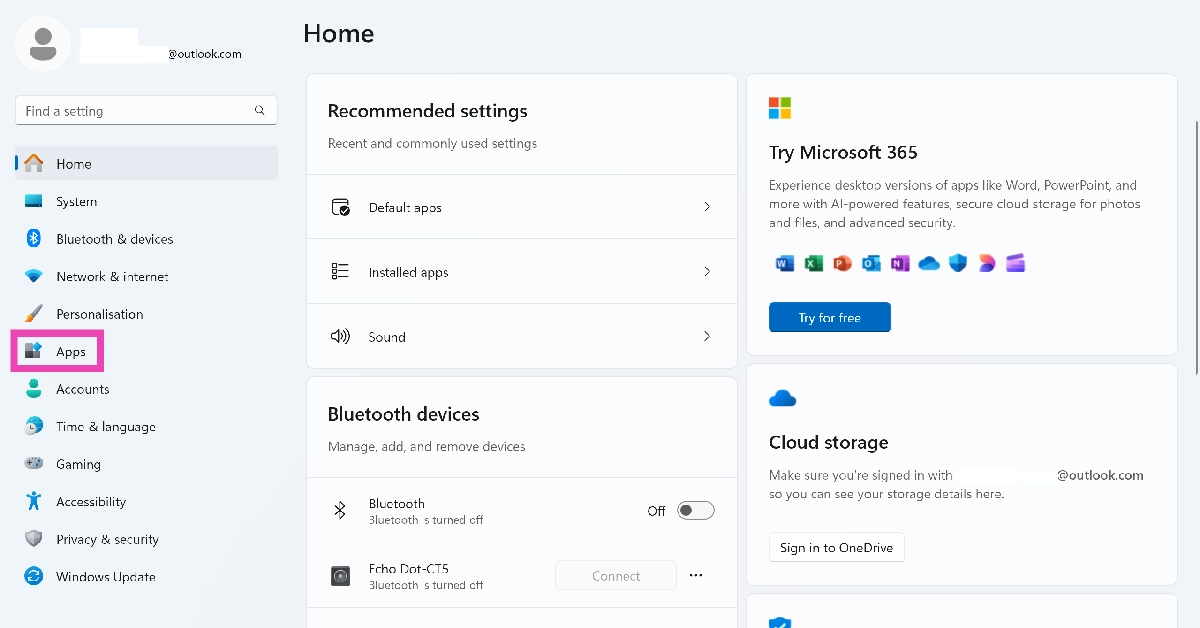Image resolution: width=1200 pixels, height=628 pixels.
Task: Select the System icon in the sidebar
Action: coord(32,201)
